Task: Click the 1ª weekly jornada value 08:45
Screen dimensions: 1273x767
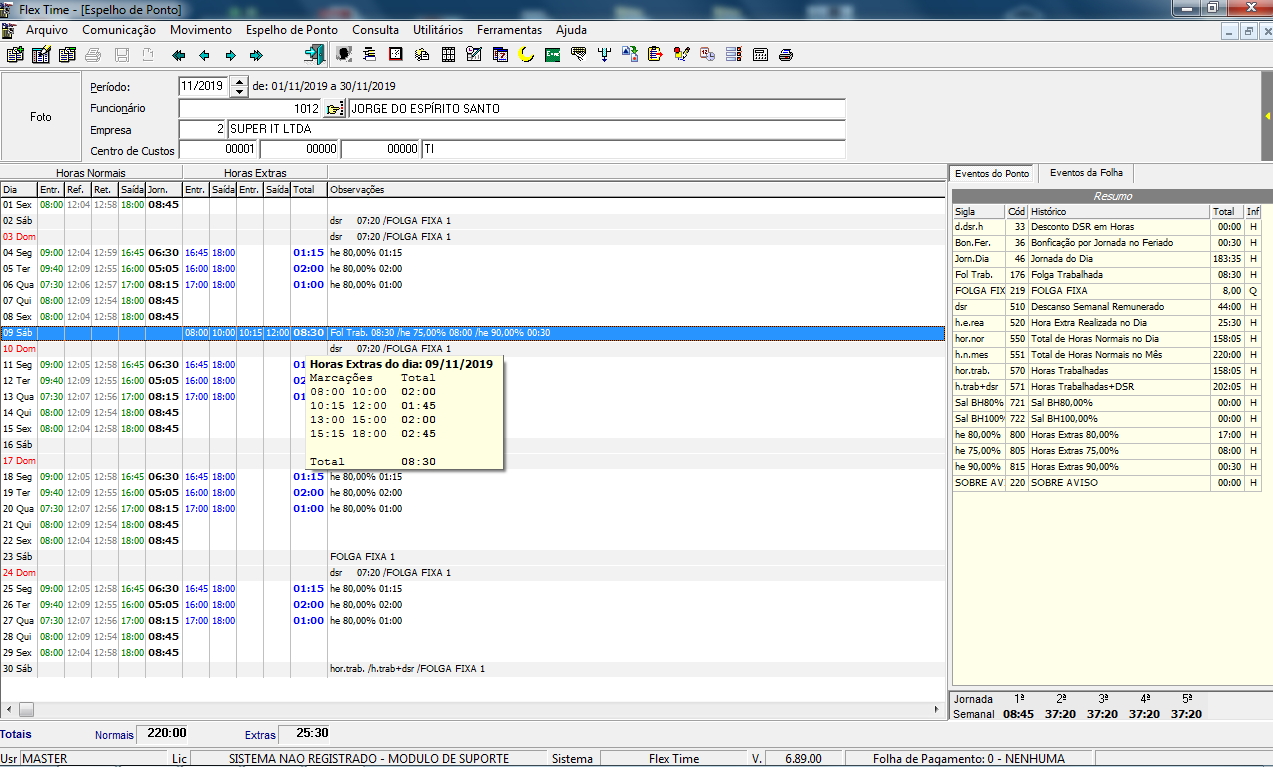Action: pos(1018,714)
